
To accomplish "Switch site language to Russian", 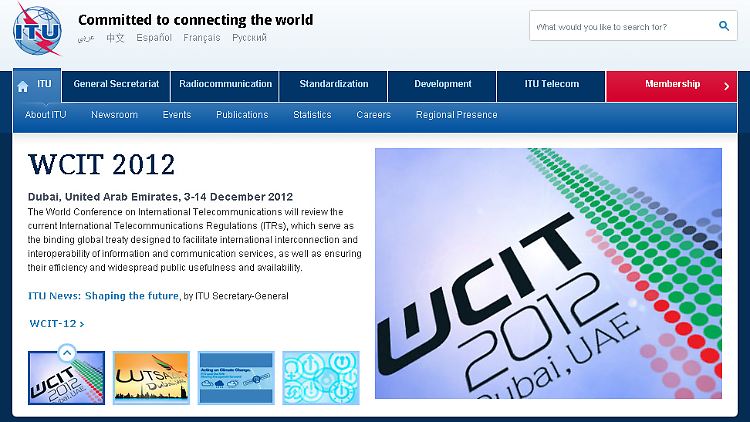I will 249,38.
